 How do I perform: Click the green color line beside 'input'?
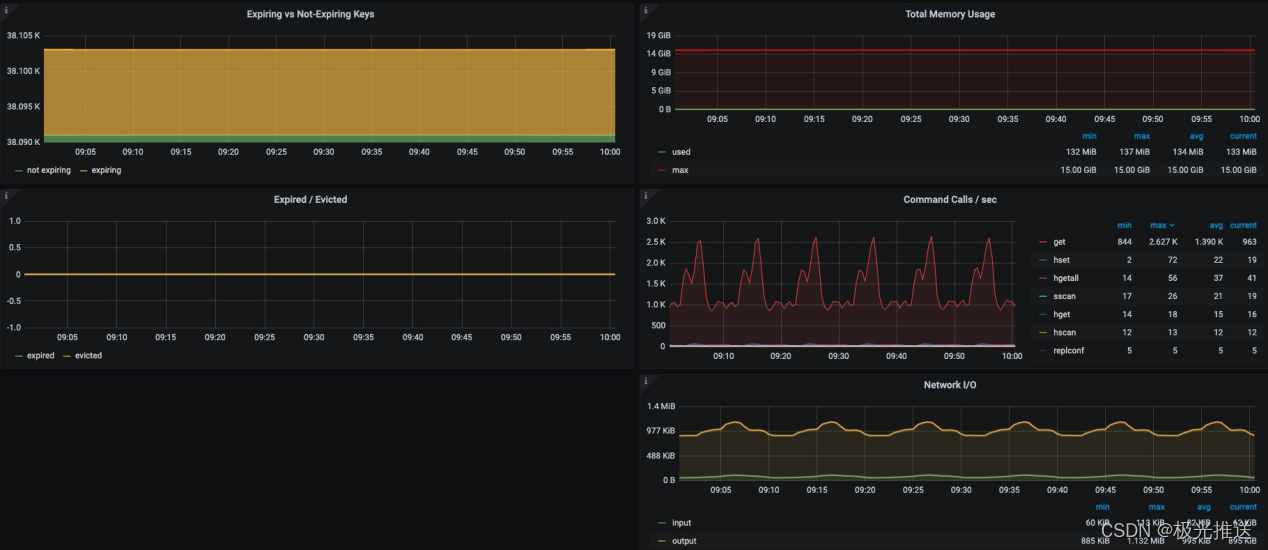point(661,524)
